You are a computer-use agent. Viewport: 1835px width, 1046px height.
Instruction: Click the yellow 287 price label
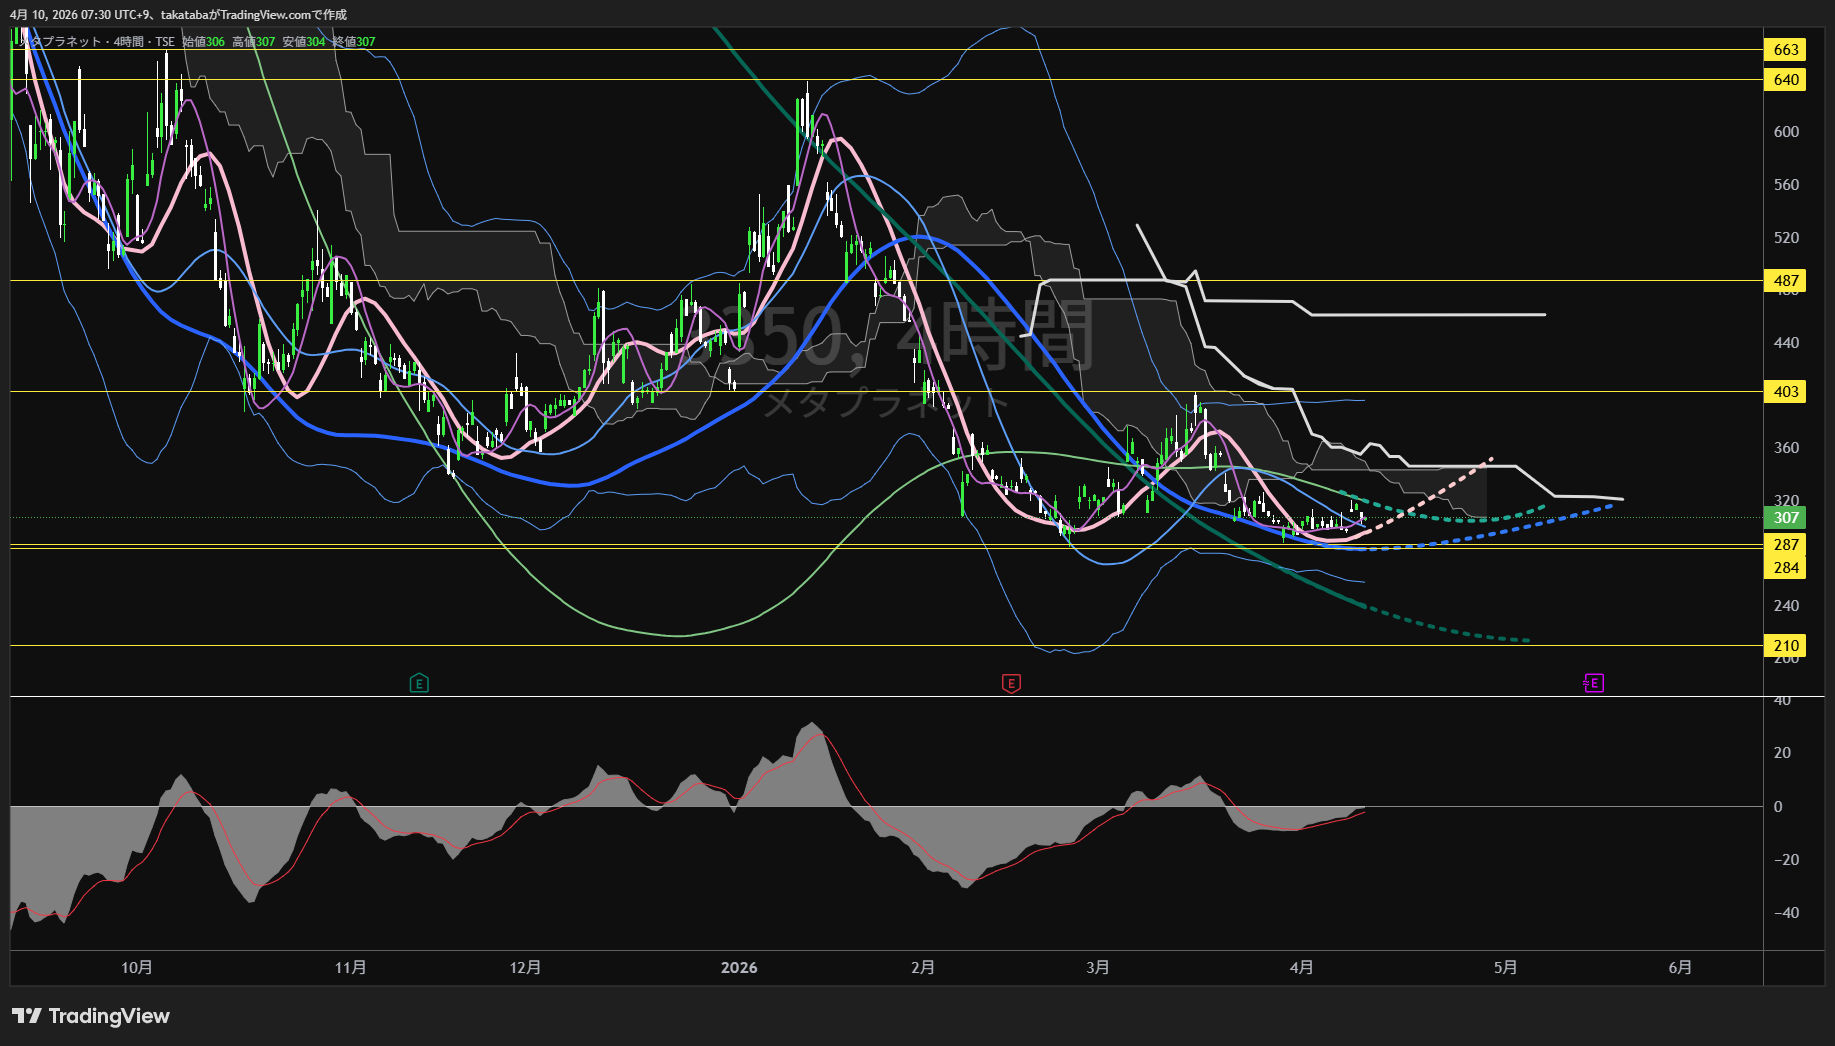pyautogui.click(x=1786, y=545)
